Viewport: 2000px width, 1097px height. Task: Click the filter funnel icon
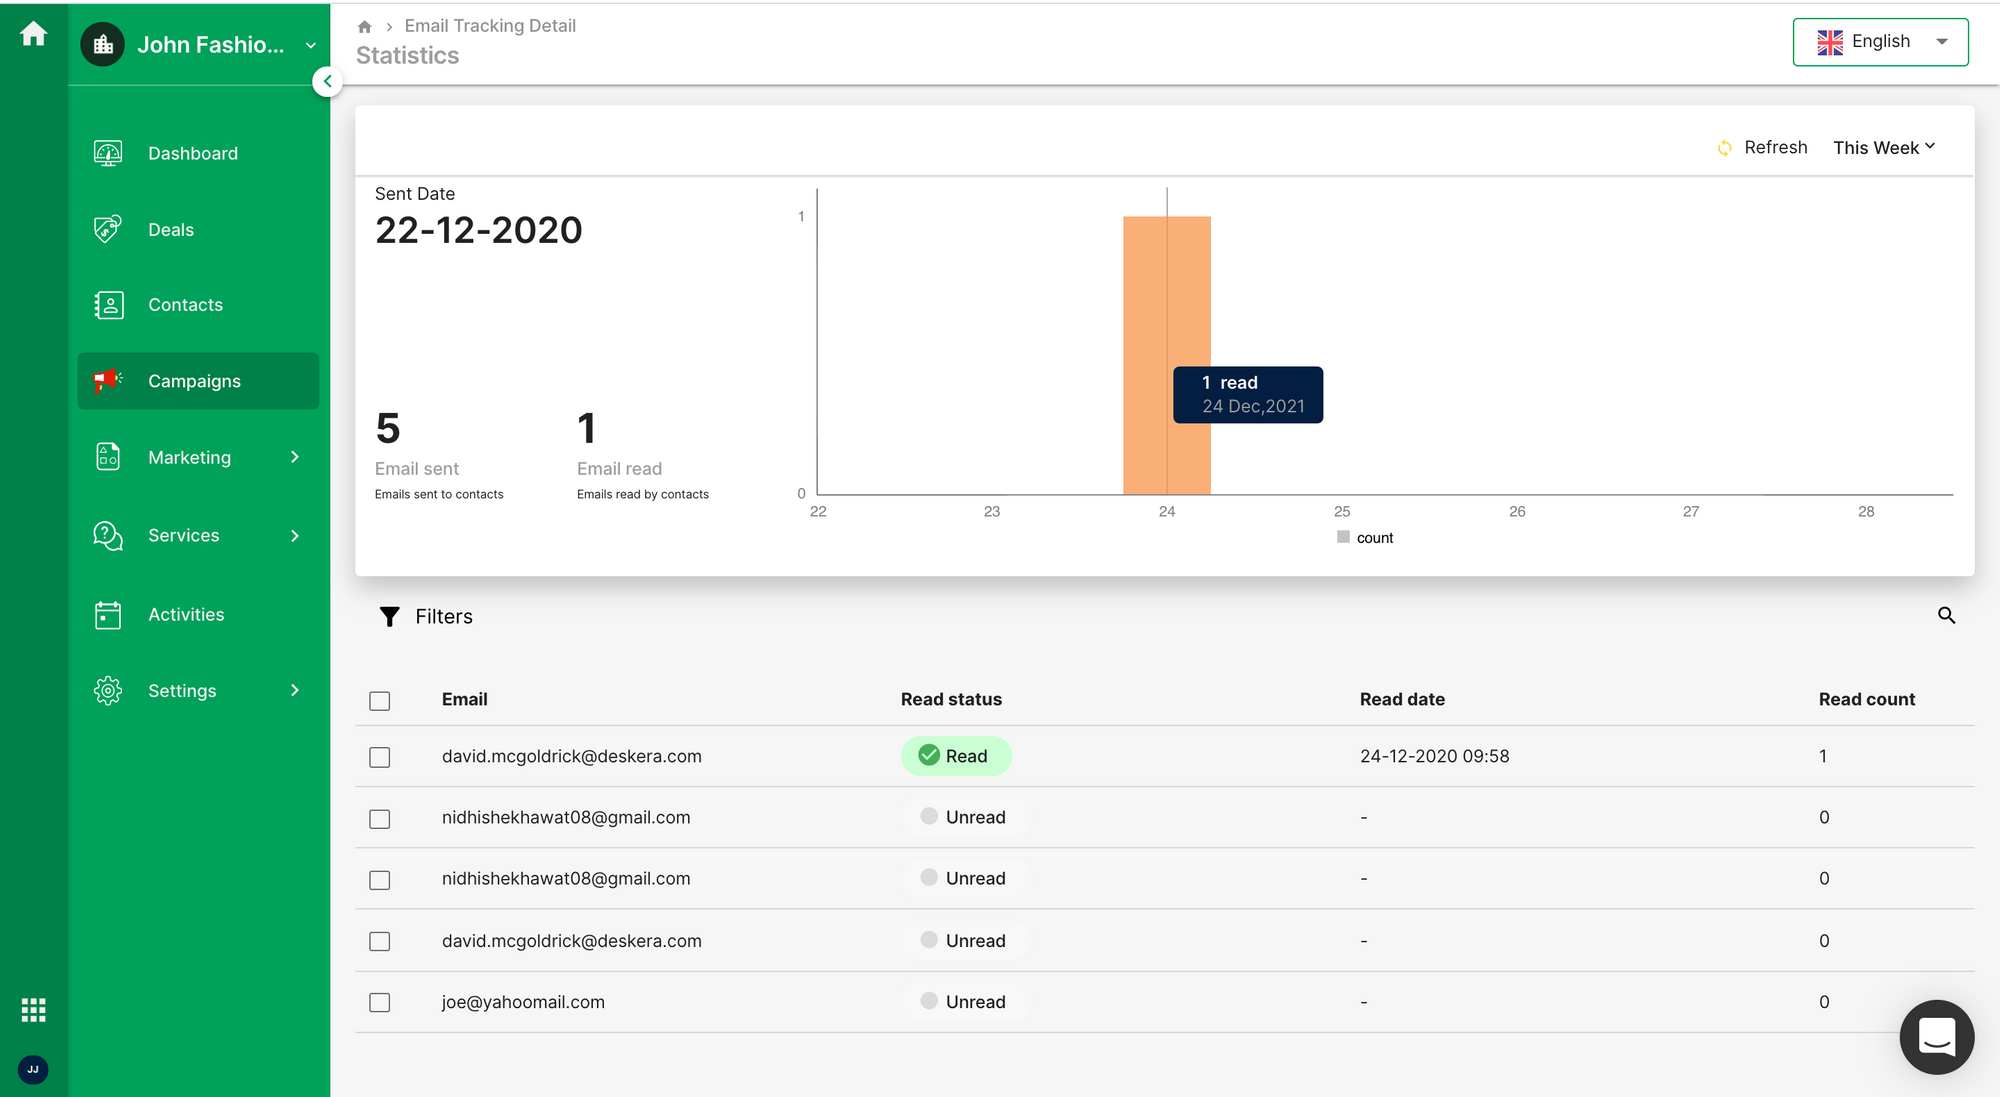coord(388,615)
